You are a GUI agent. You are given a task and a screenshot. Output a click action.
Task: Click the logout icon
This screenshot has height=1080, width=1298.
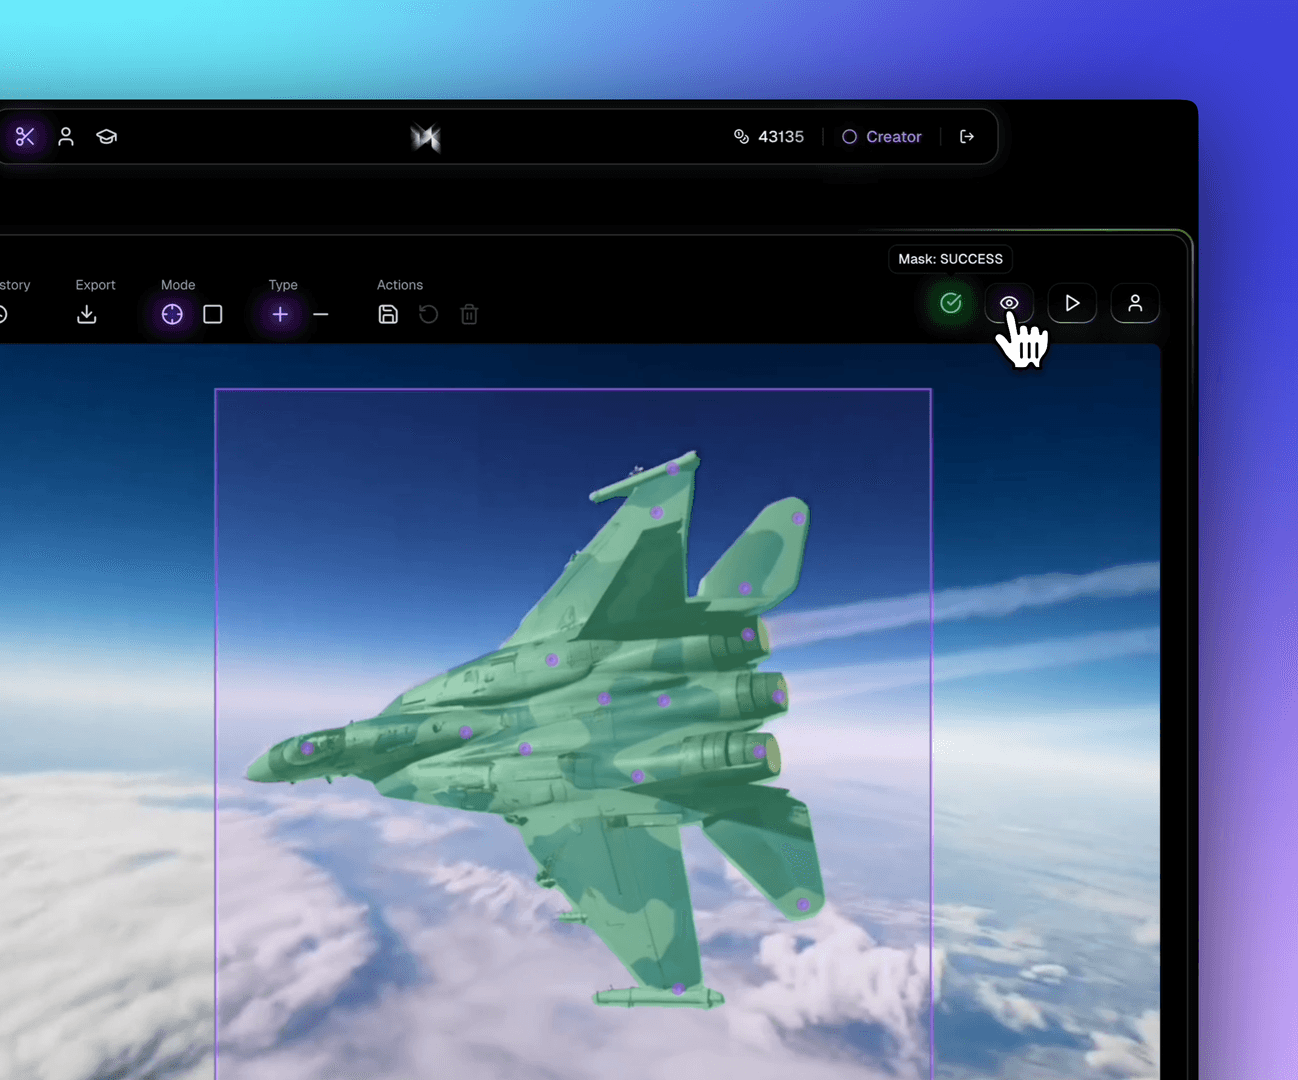(x=967, y=137)
